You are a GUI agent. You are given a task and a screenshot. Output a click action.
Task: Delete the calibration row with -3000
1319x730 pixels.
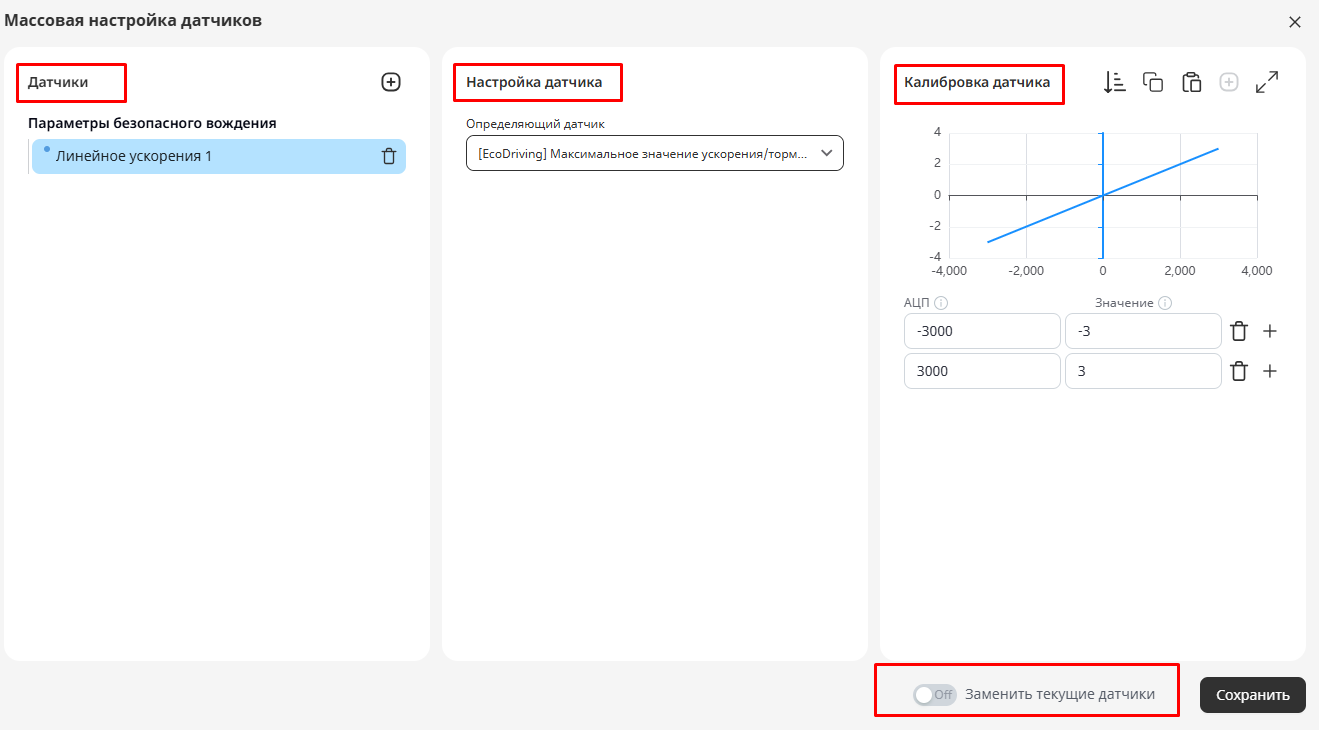click(x=1239, y=331)
